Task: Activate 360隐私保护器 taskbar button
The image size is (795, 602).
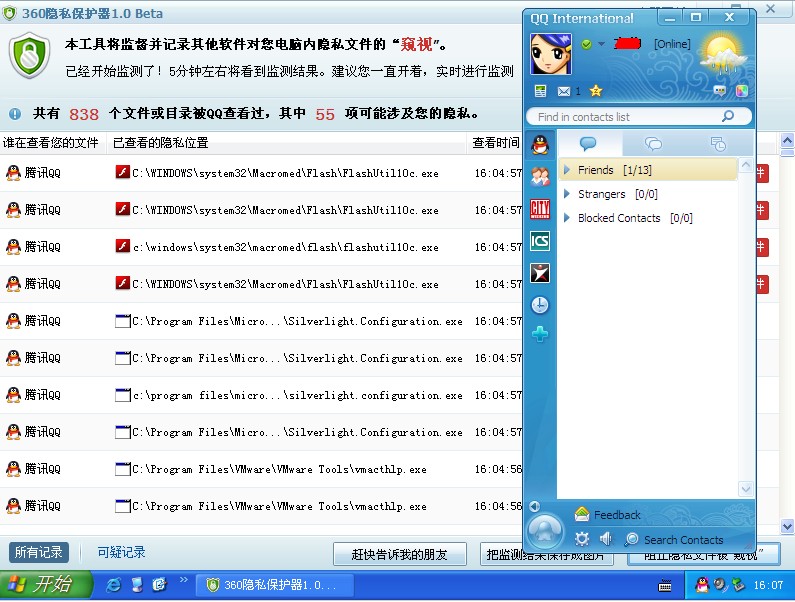Action: click(274, 585)
